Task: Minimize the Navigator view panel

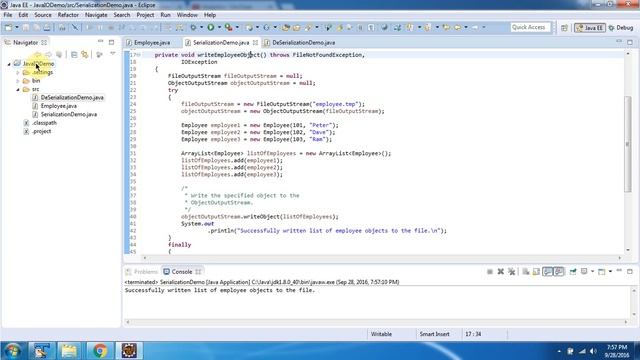Action: click(100, 42)
